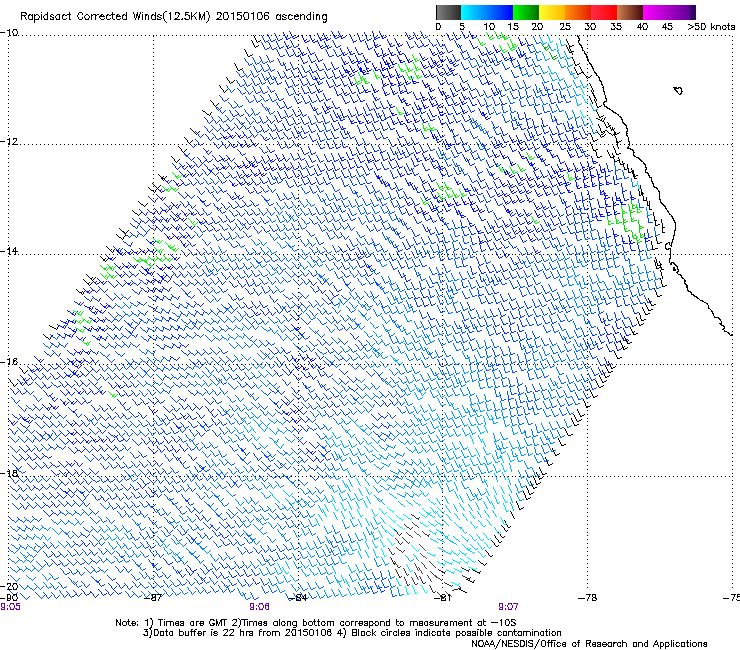The height and width of the screenshot is (650, 740).
Task: Click the brown 35-40 knots legend color
Action: 630,12
